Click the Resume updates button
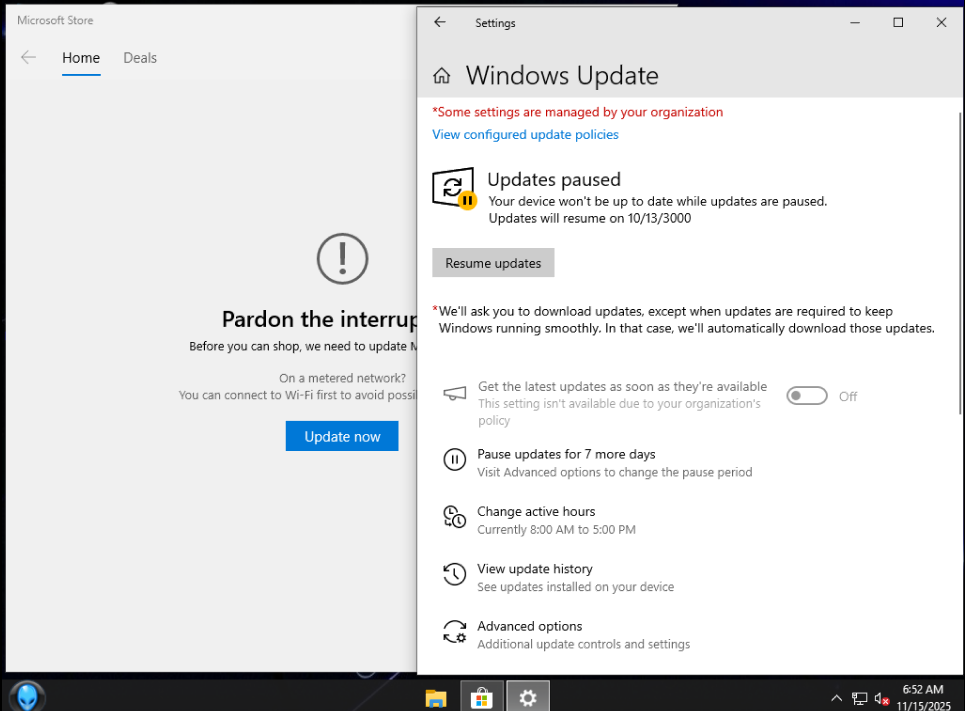965x711 pixels. 493,263
